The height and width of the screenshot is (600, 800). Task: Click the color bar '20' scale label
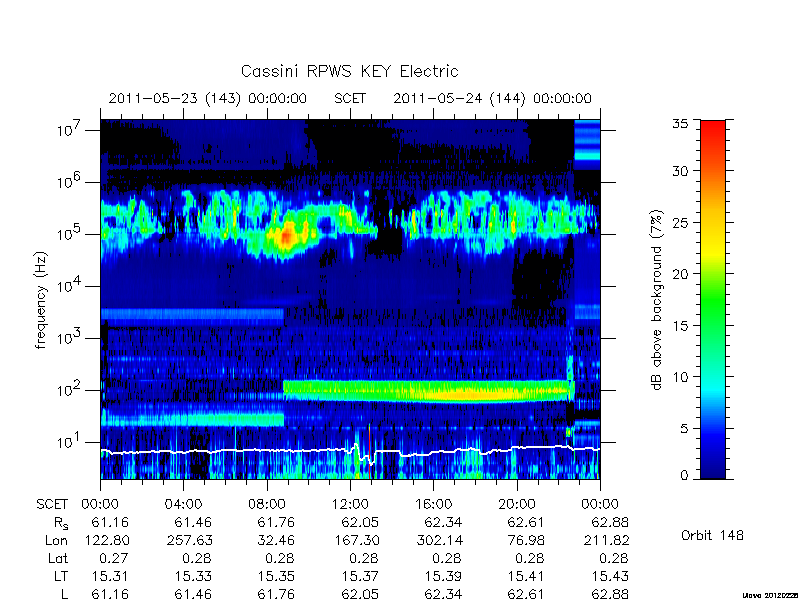681,274
